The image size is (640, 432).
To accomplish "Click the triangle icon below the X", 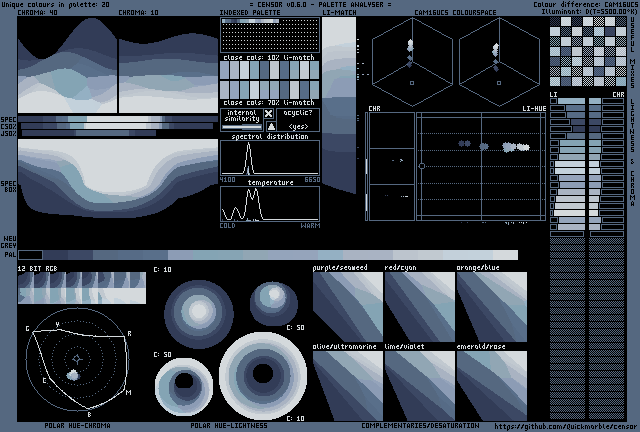I will [x=269, y=127].
